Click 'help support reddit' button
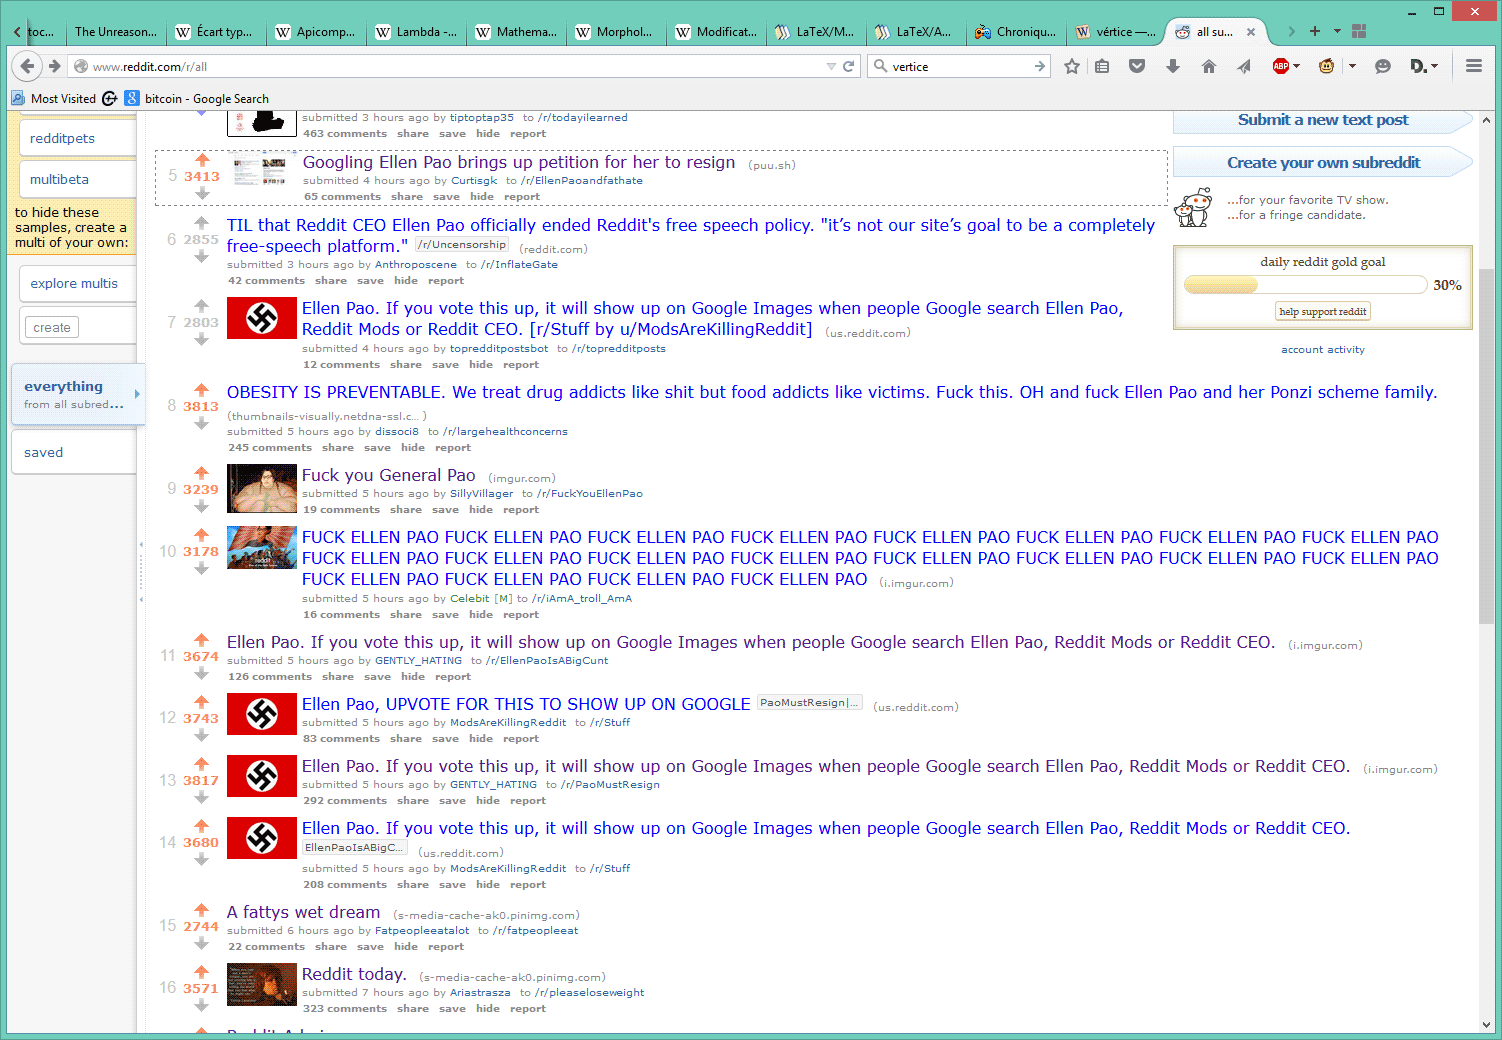Screen dimensions: 1502x1040 1323,311
